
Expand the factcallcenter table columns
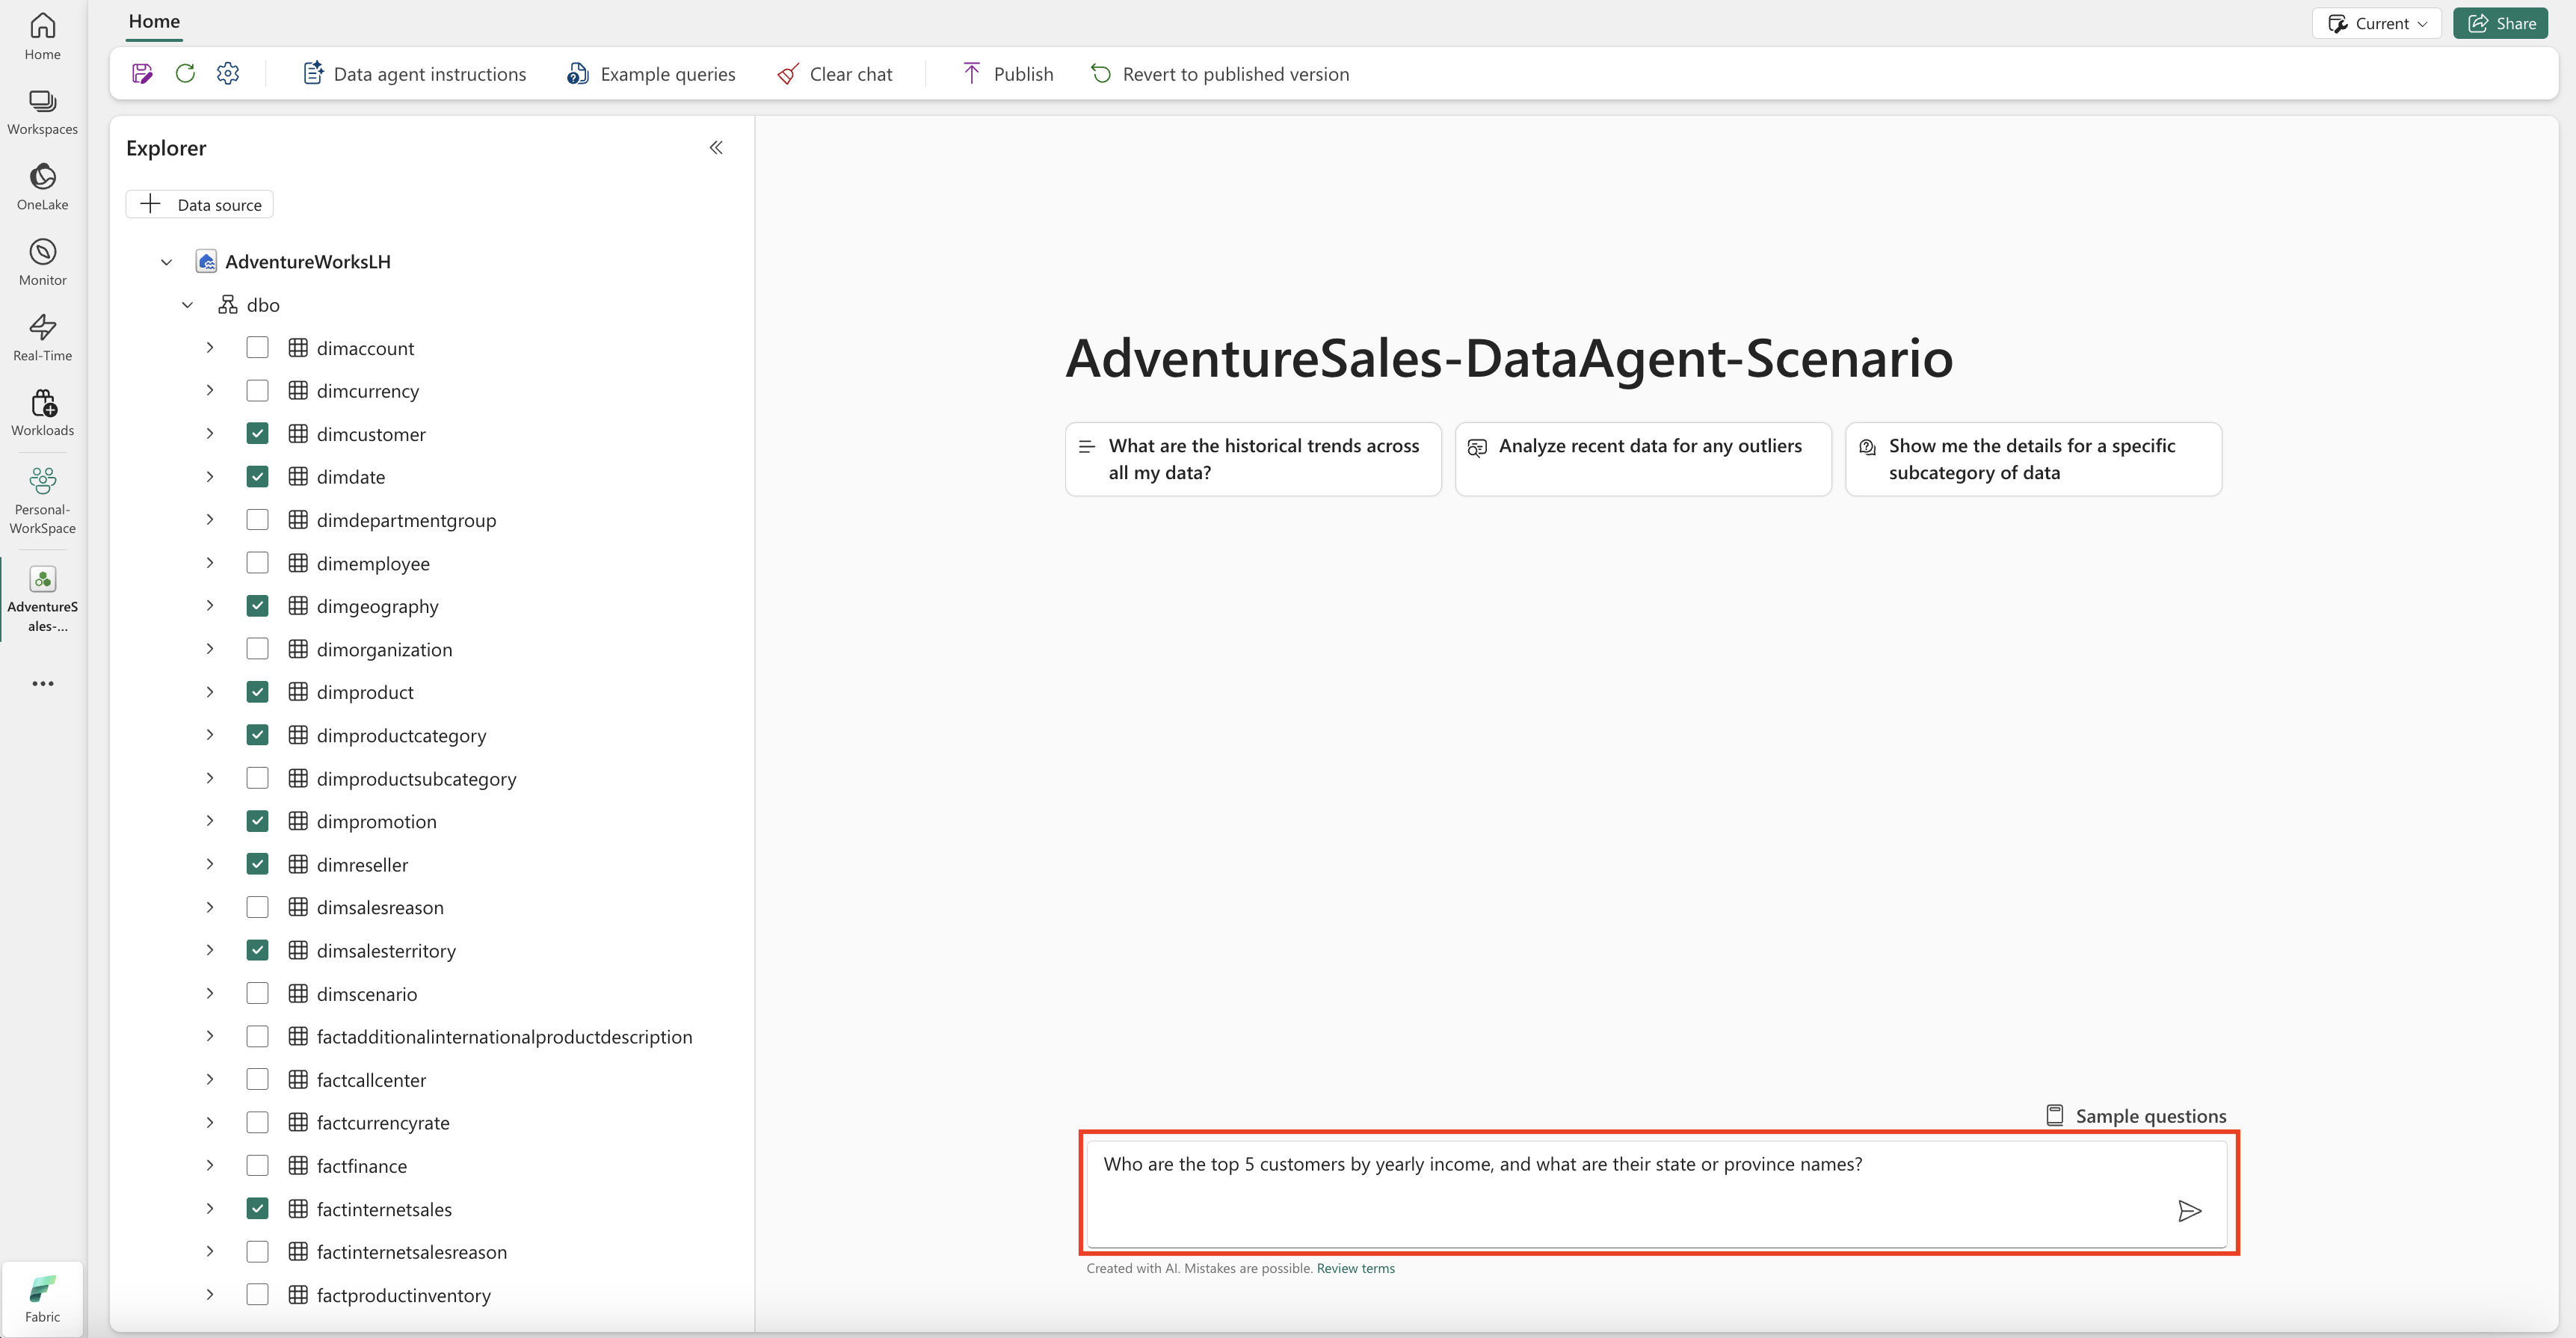209,1080
